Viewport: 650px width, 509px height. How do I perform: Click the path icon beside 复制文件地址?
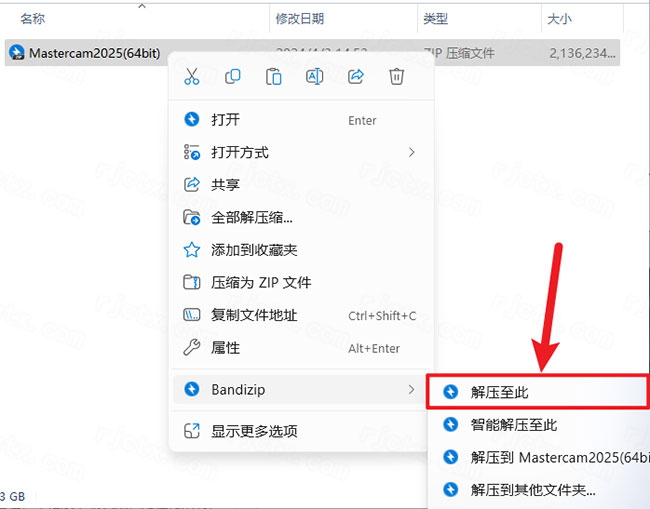click(x=192, y=315)
